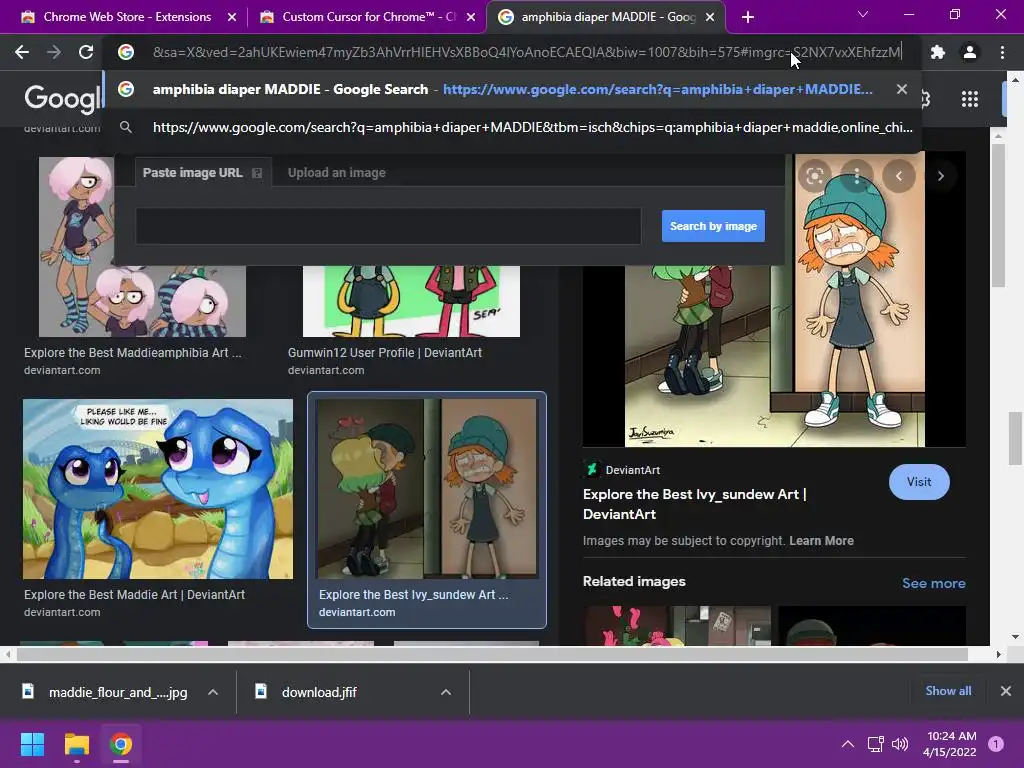This screenshot has width=1024, height=768.
Task: Click Explore the Best Maddie Art caption
Action: (134, 595)
